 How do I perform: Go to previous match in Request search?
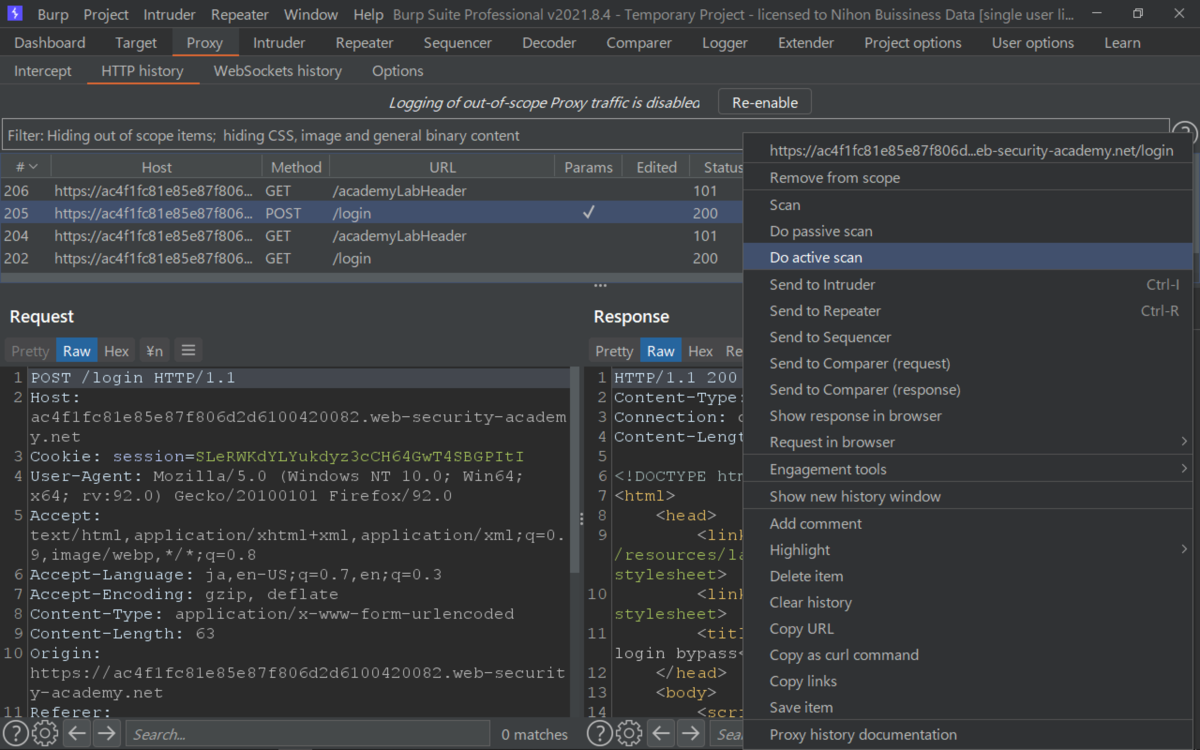tap(77, 734)
